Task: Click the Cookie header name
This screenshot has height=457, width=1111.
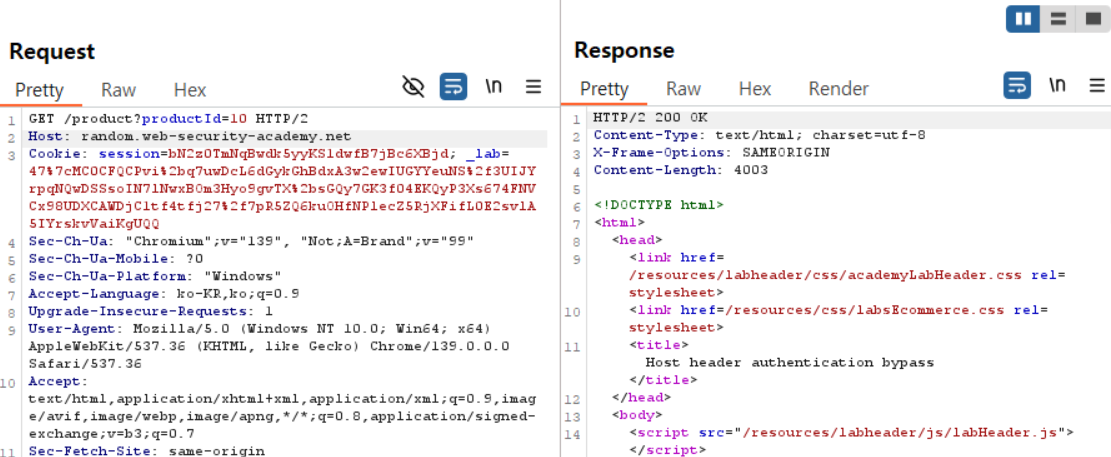Action: (x=55, y=154)
